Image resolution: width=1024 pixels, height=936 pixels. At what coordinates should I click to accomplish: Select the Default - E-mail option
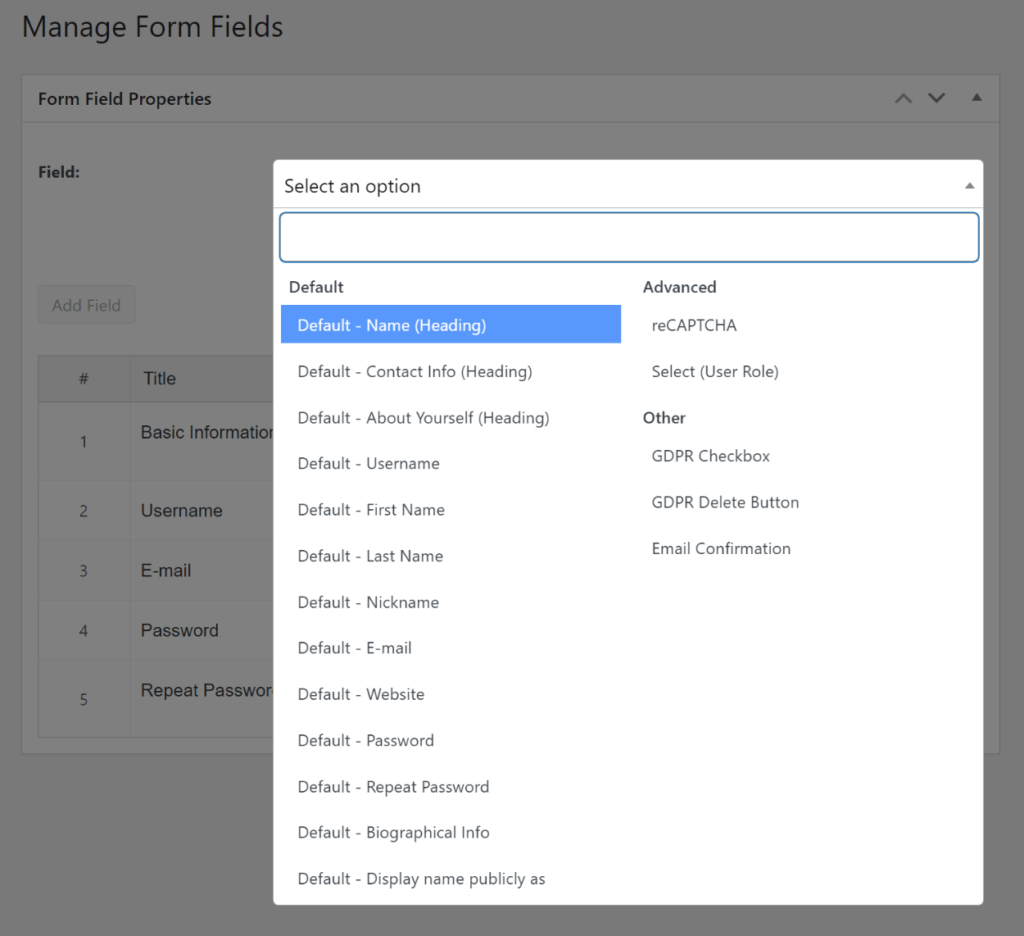pos(354,648)
